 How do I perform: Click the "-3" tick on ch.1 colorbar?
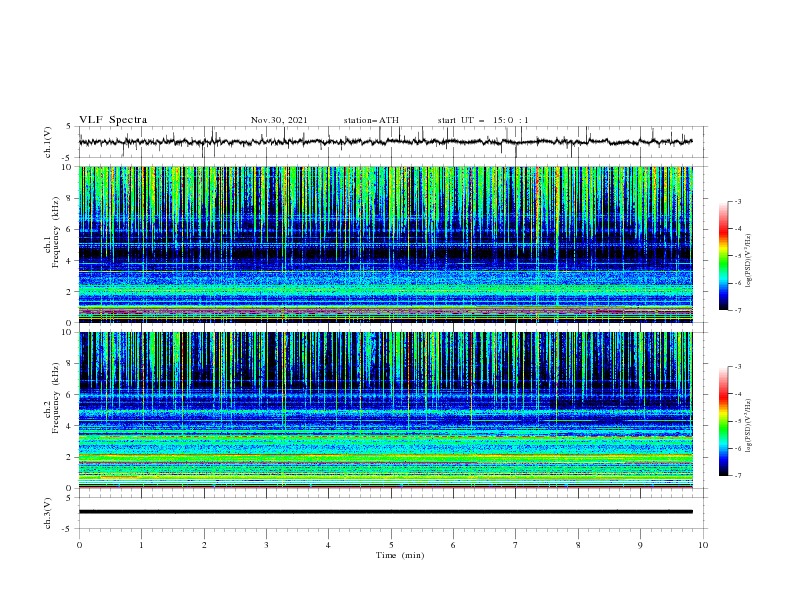click(x=737, y=201)
